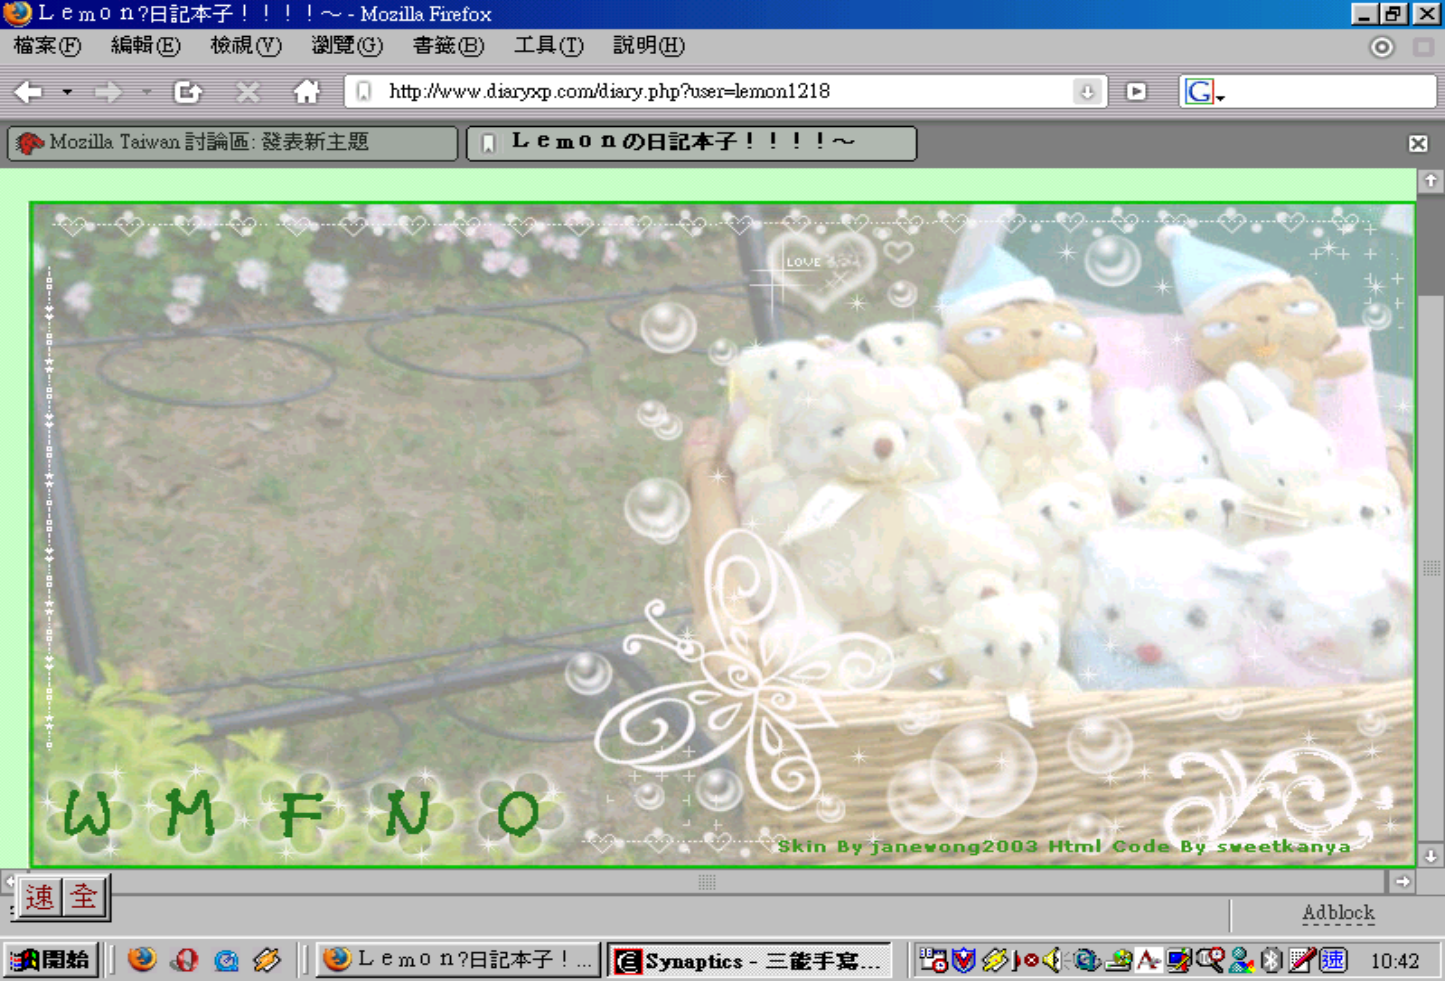Click the horizontal scrollbar right arrow
This screenshot has height=981, width=1445.
point(1402,881)
